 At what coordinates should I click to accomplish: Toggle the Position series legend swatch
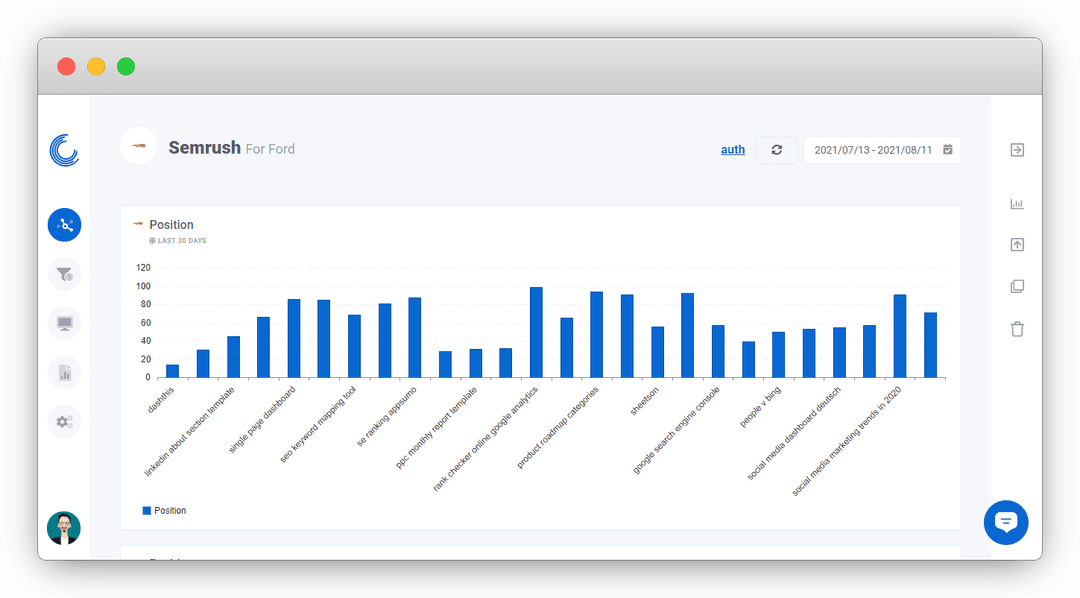tap(147, 511)
